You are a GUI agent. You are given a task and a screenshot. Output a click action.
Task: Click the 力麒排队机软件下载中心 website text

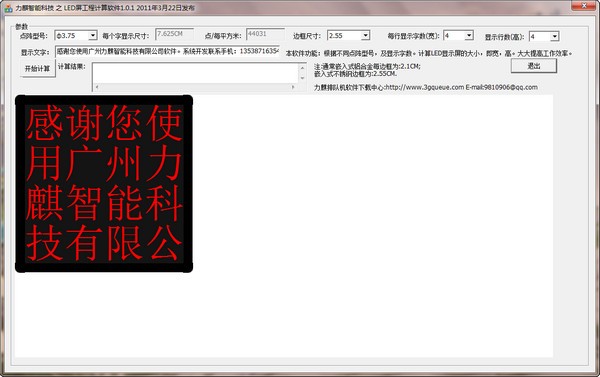click(x=426, y=87)
